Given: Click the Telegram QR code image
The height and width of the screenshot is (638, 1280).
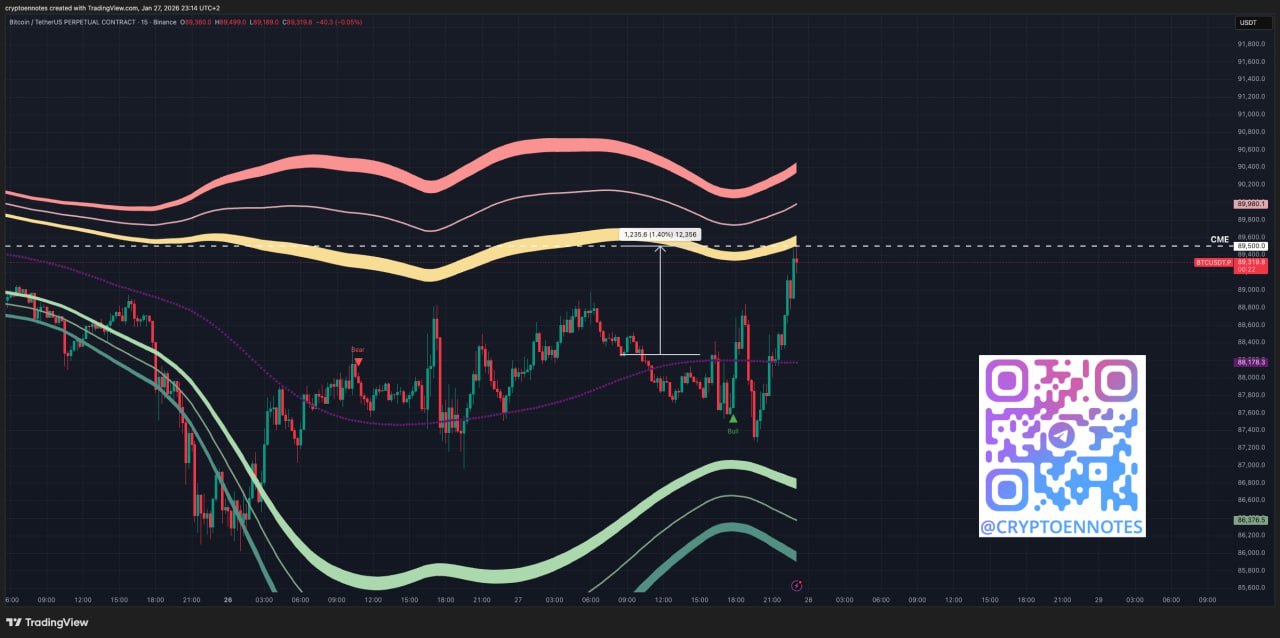Looking at the screenshot, I should coord(1061,445).
